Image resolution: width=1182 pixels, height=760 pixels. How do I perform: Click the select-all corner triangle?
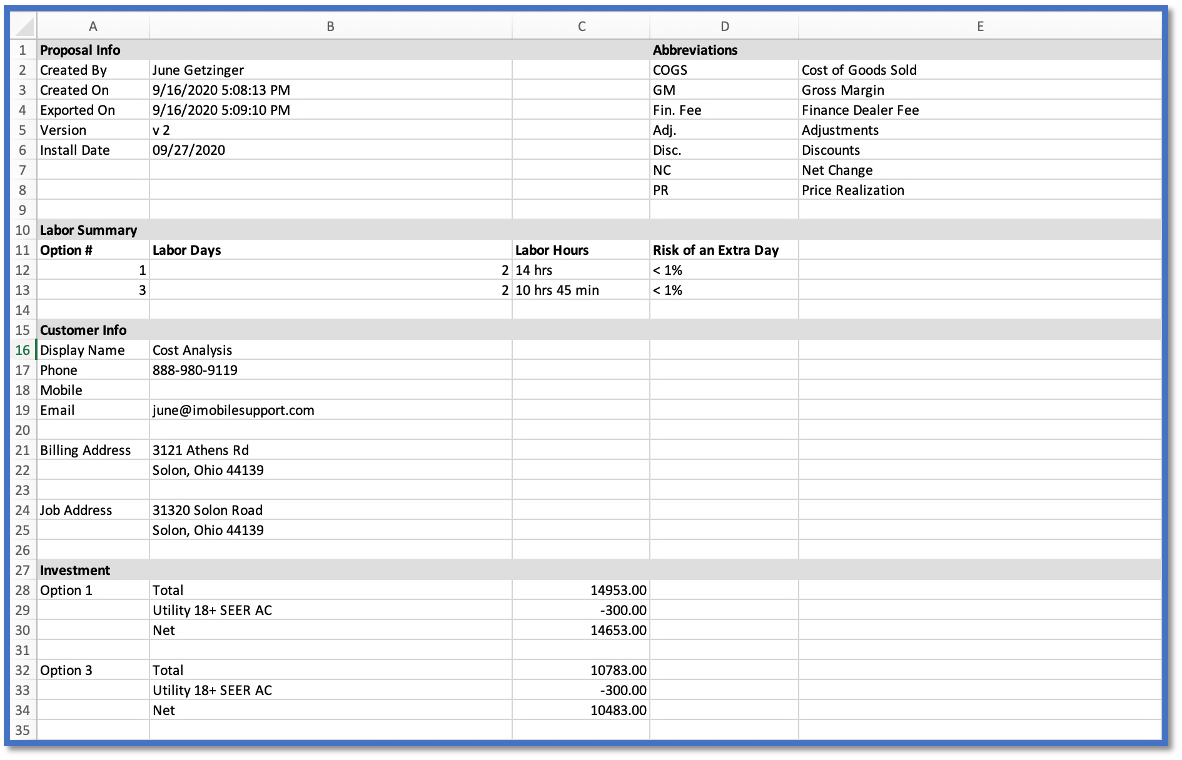(x=24, y=26)
